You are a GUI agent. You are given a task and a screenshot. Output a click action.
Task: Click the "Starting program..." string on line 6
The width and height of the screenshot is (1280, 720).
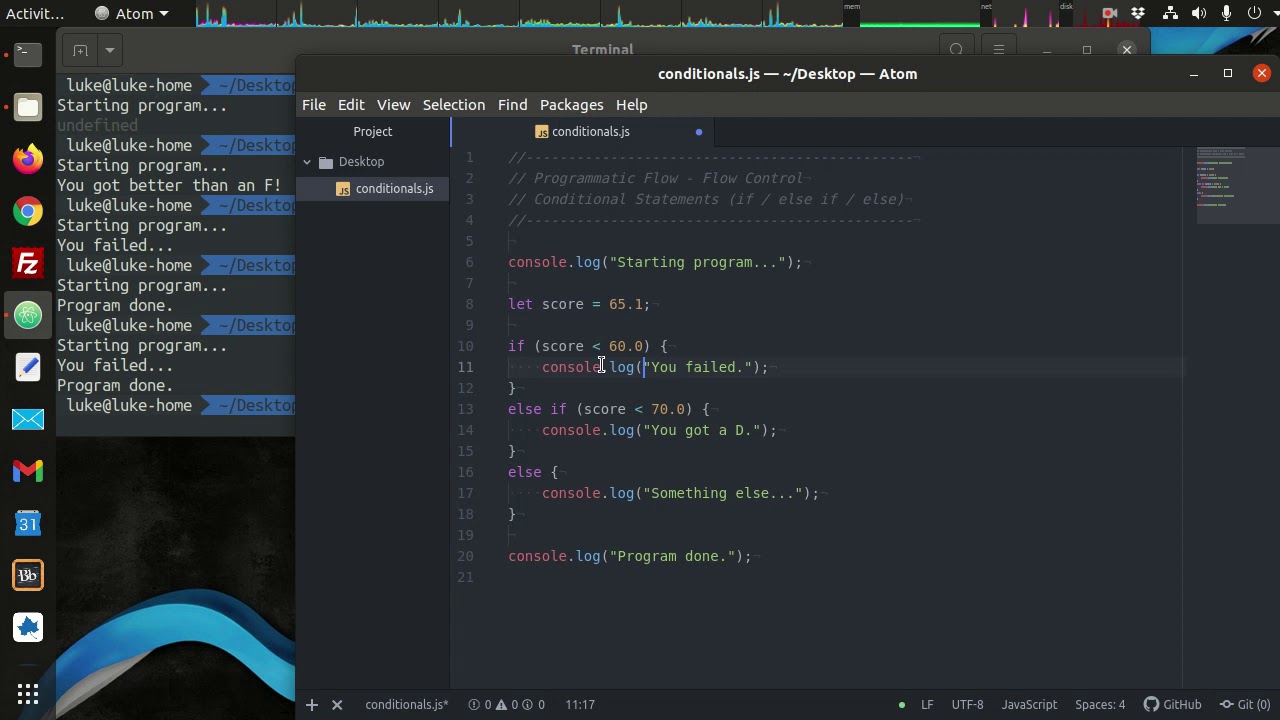(697, 262)
